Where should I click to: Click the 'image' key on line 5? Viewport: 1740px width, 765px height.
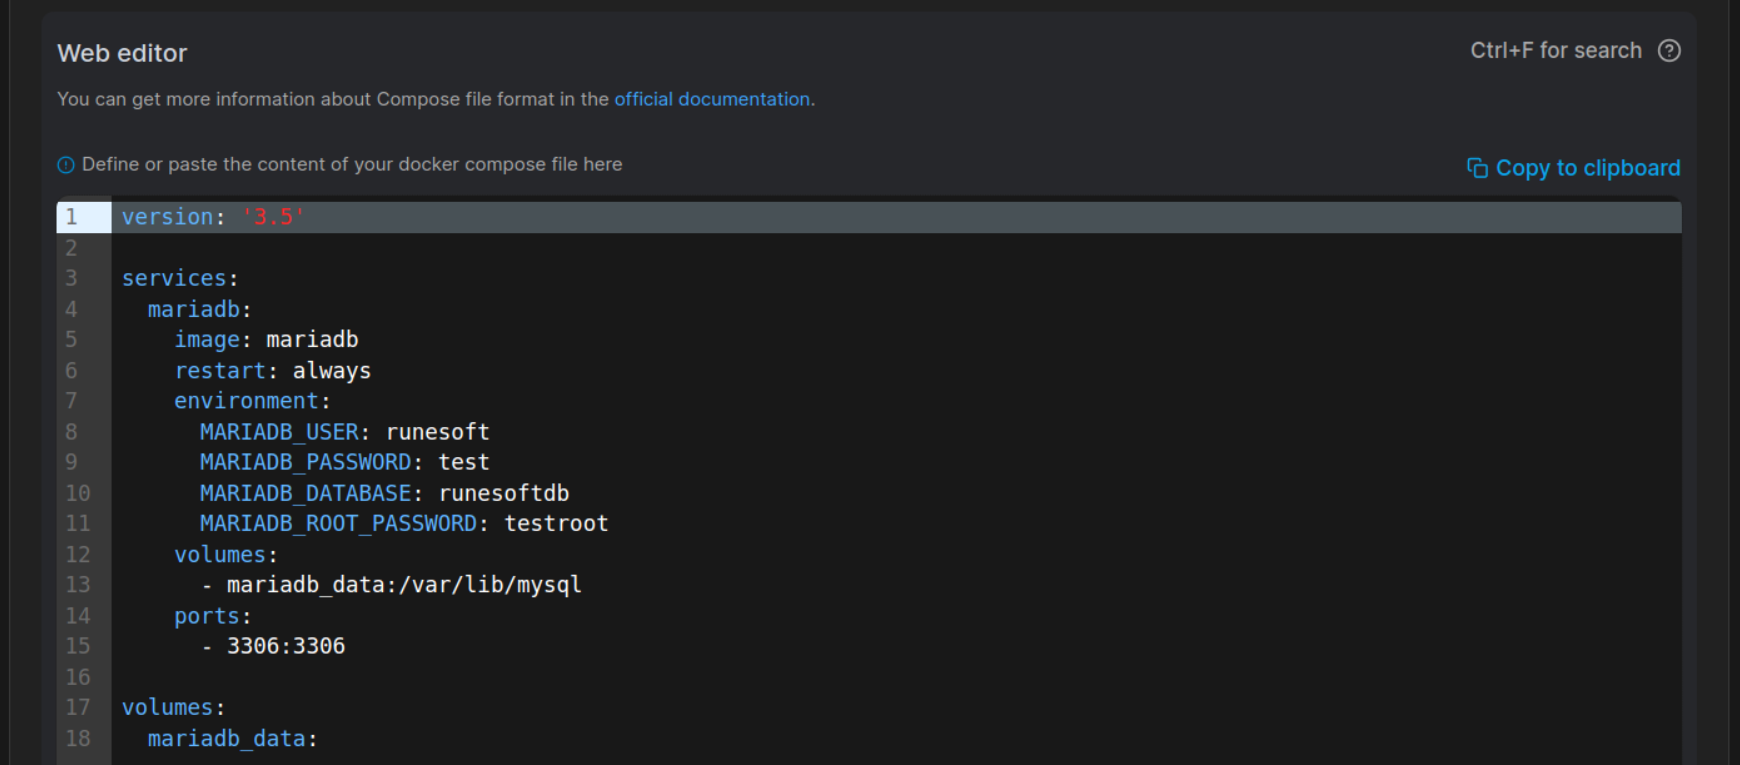click(x=206, y=340)
